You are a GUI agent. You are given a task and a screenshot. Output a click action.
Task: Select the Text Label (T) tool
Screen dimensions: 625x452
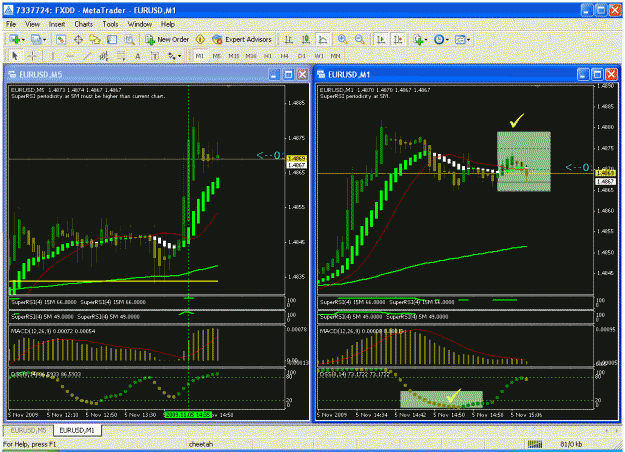(x=155, y=56)
